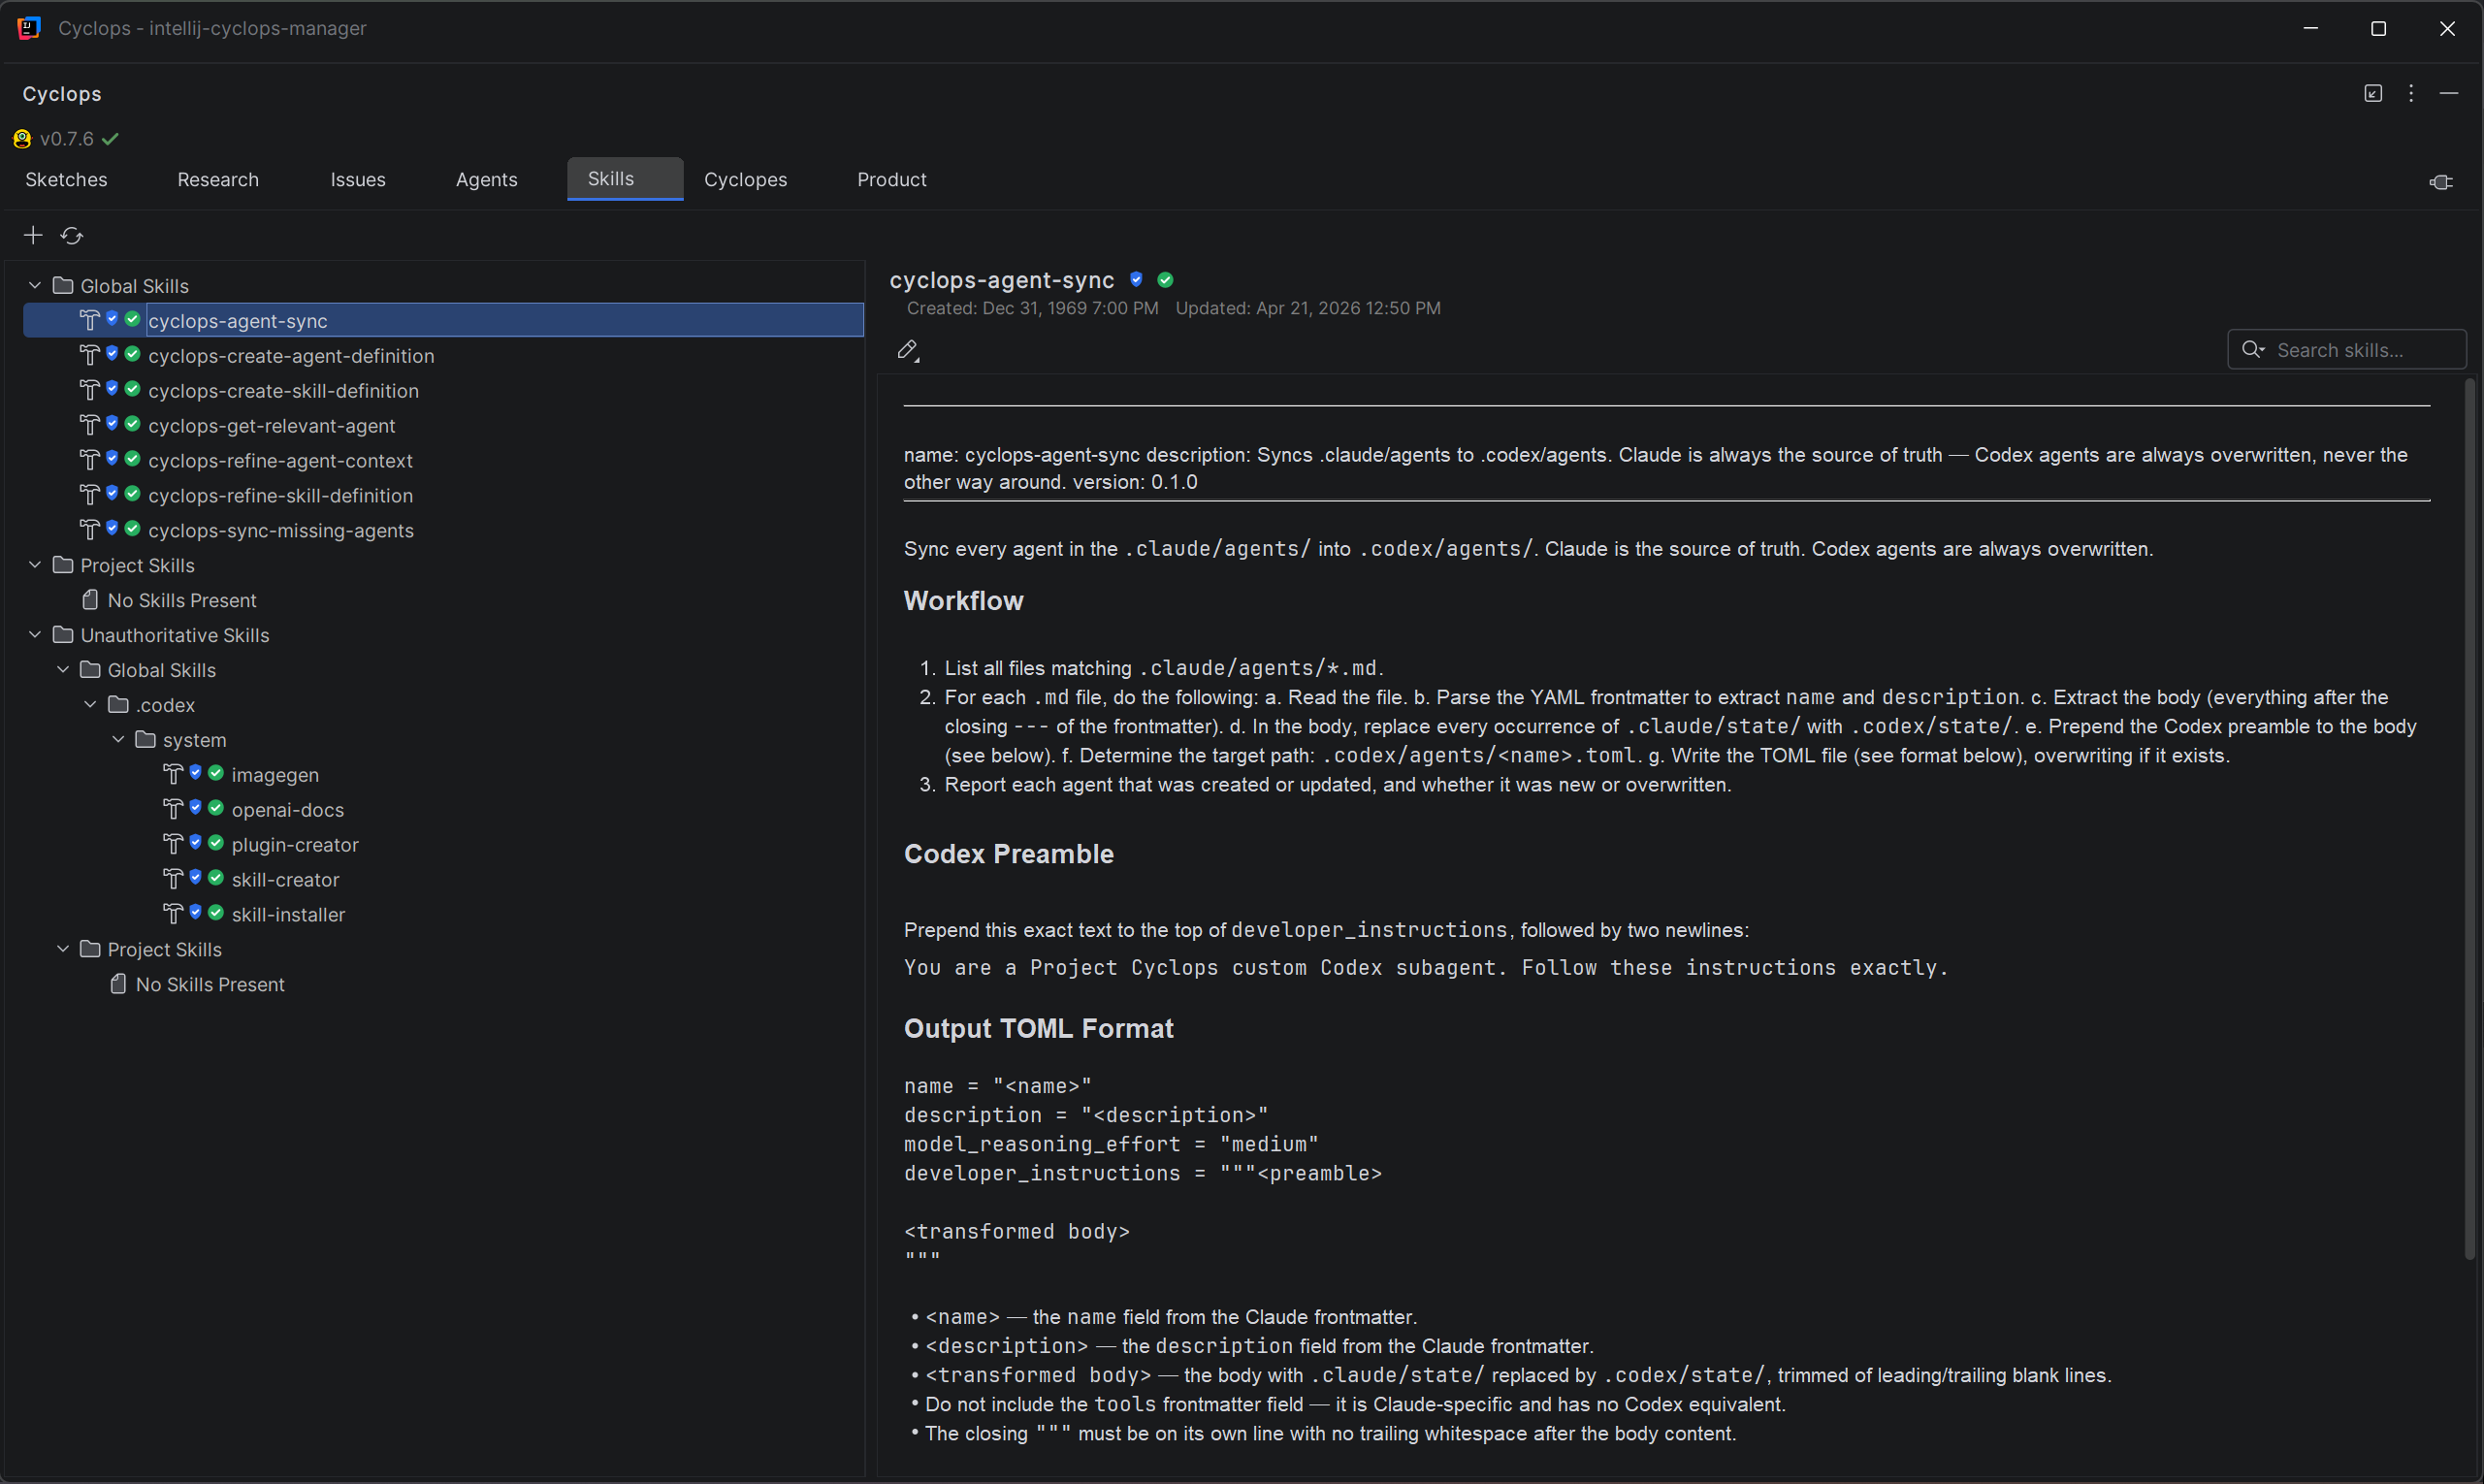Hide the Cyclops tool window with the dash icon
Image resolution: width=2484 pixels, height=1484 pixels.
coord(2449,93)
